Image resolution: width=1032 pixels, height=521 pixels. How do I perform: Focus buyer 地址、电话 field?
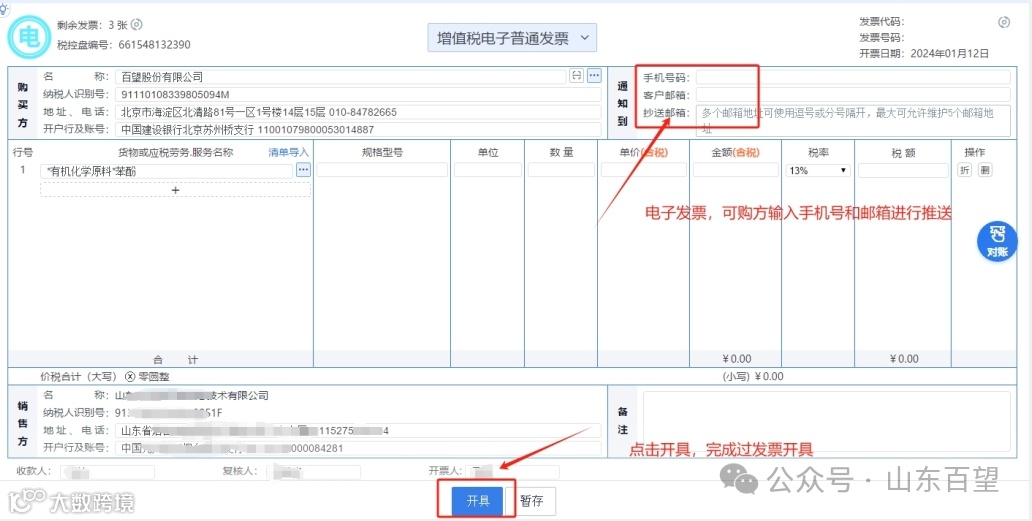click(358, 112)
